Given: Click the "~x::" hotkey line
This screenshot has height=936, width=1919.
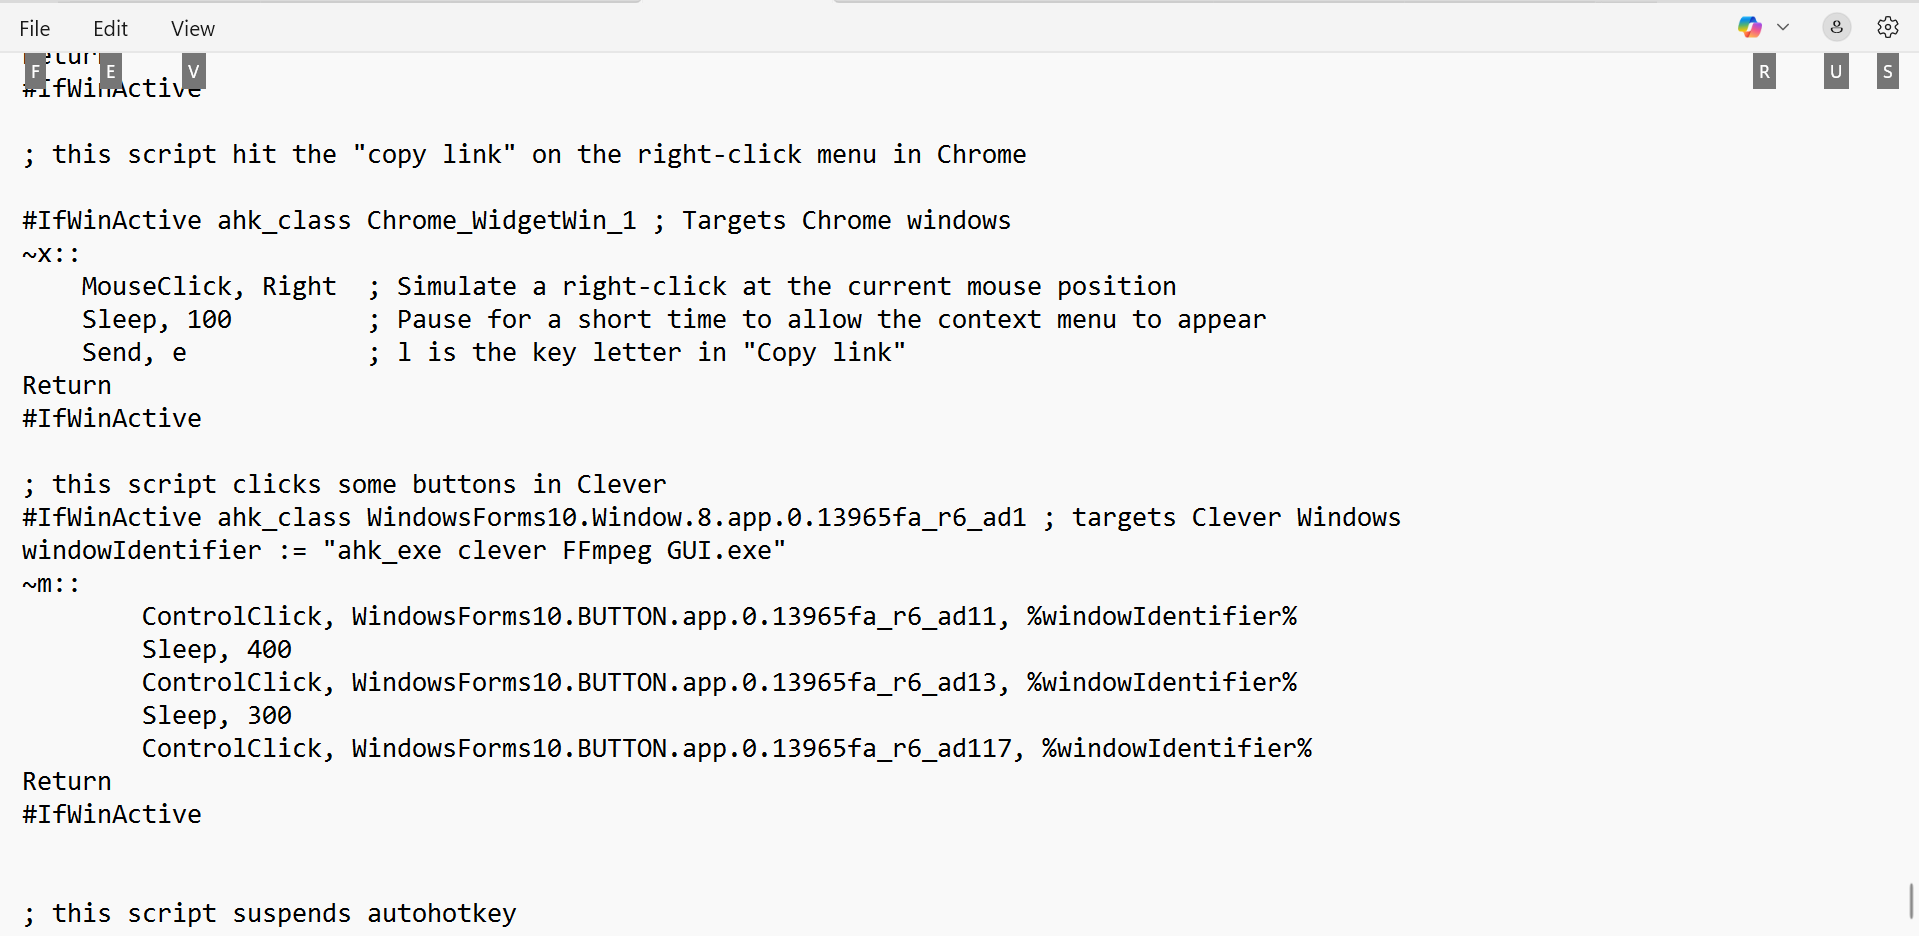Looking at the screenshot, I should (51, 254).
